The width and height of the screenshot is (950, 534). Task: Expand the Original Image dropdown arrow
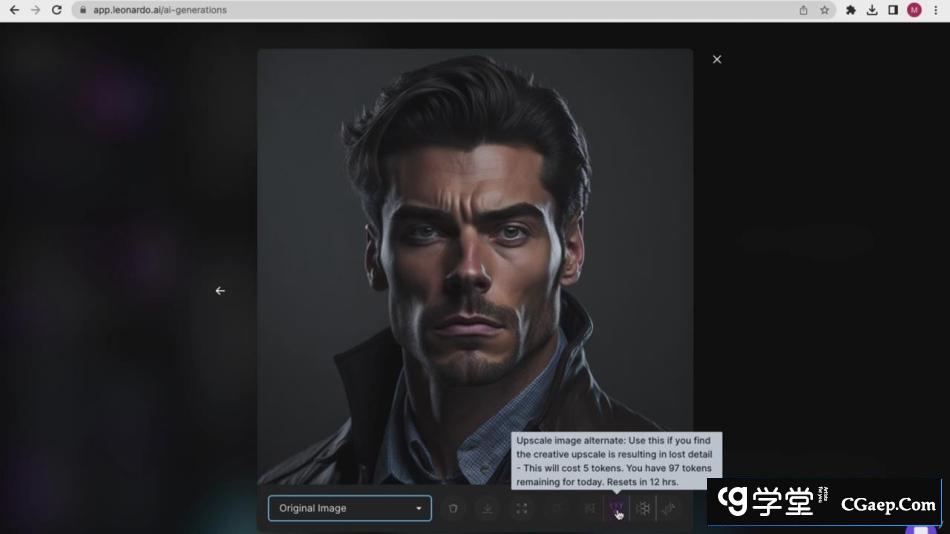click(418, 508)
